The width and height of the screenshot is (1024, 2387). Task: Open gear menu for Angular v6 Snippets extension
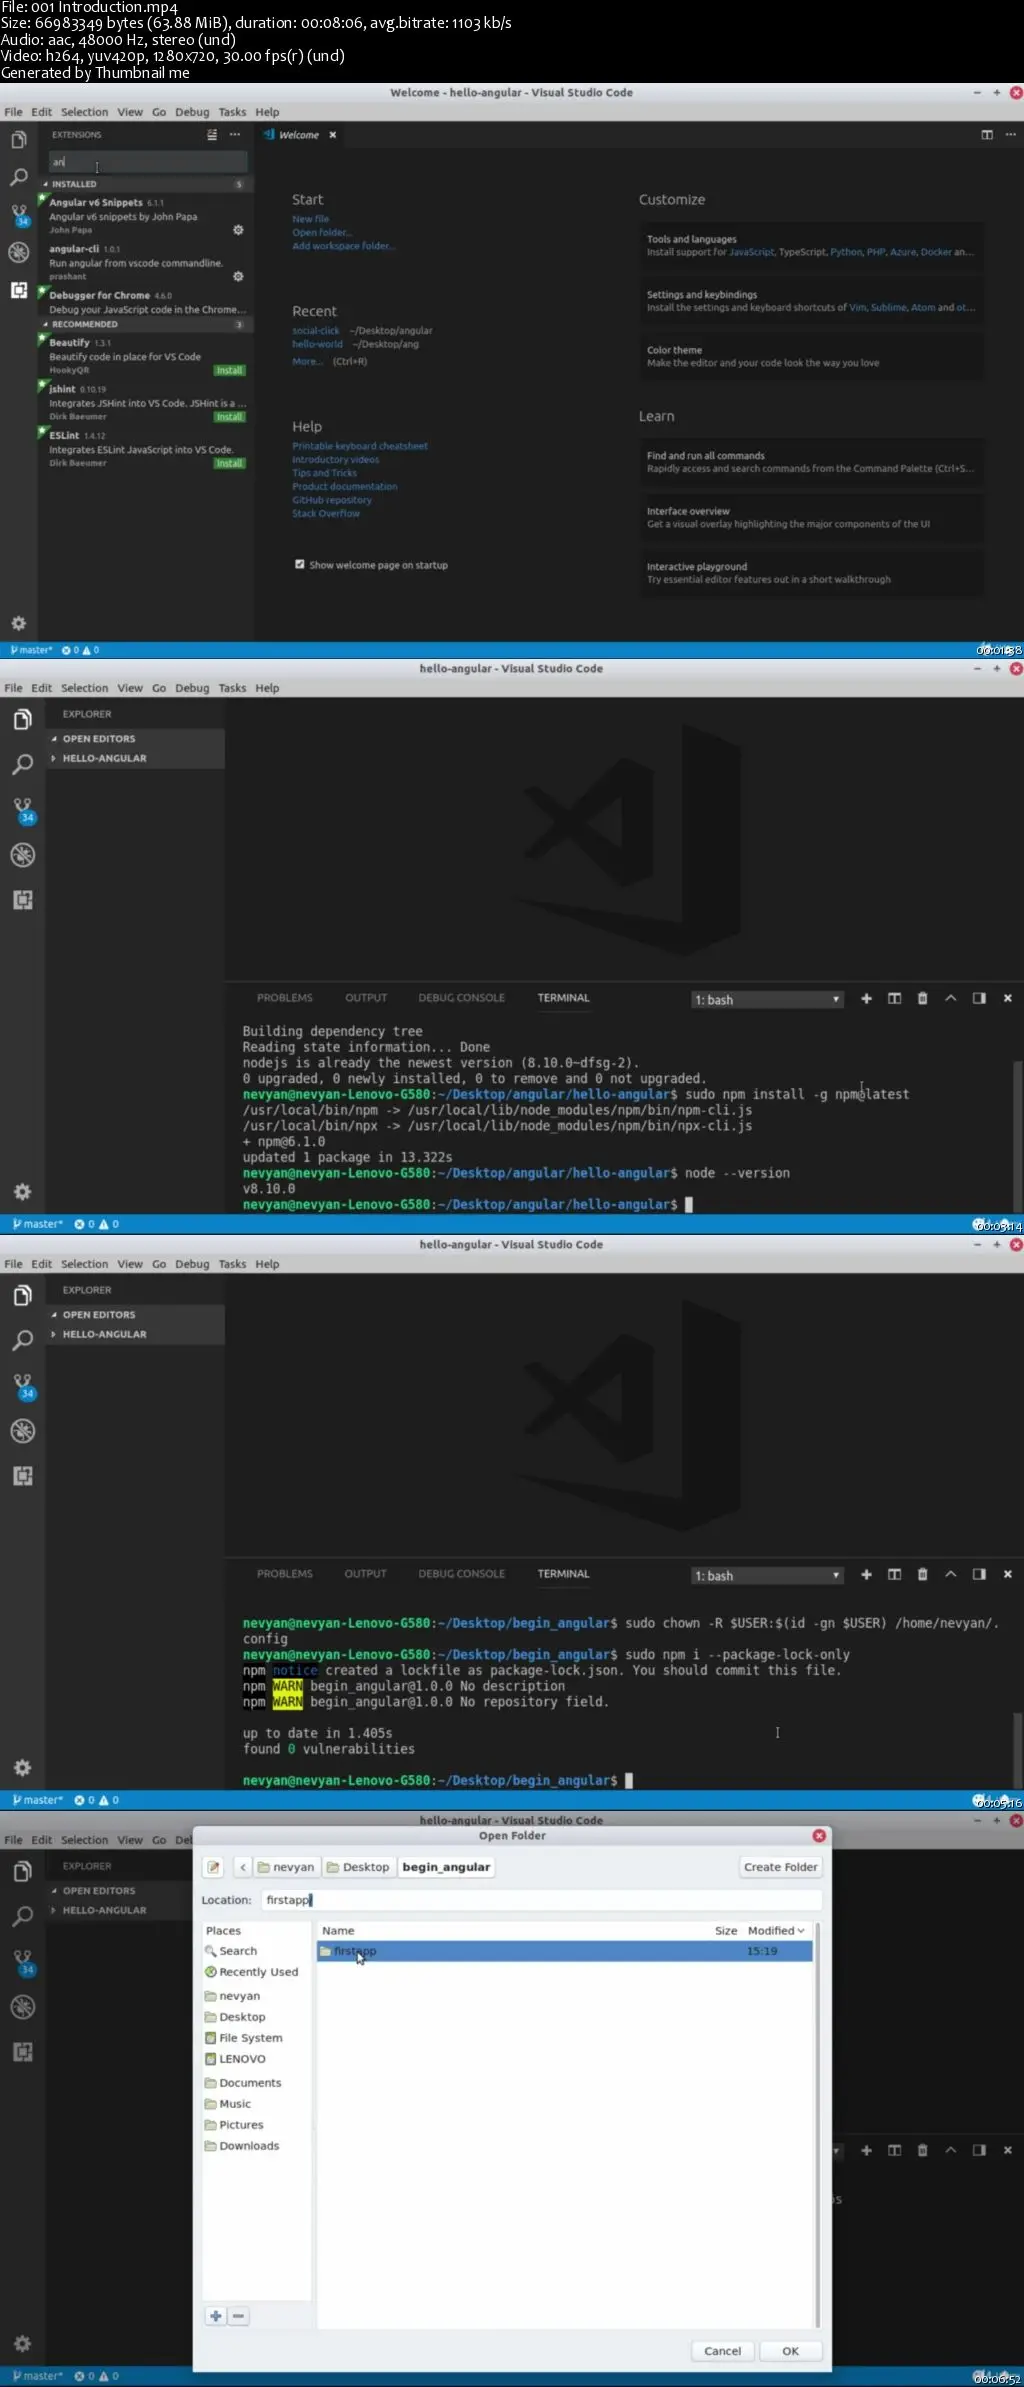point(238,230)
